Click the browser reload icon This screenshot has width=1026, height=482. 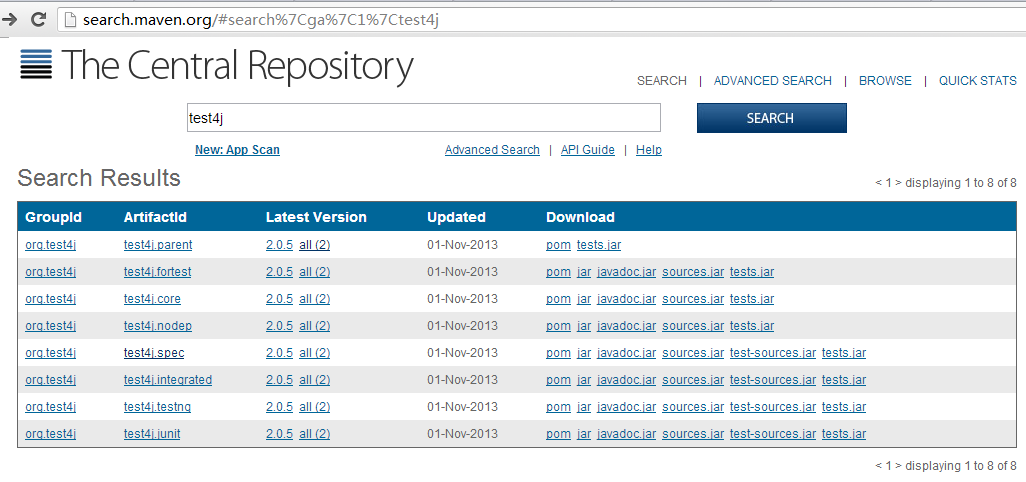pyautogui.click(x=39, y=19)
